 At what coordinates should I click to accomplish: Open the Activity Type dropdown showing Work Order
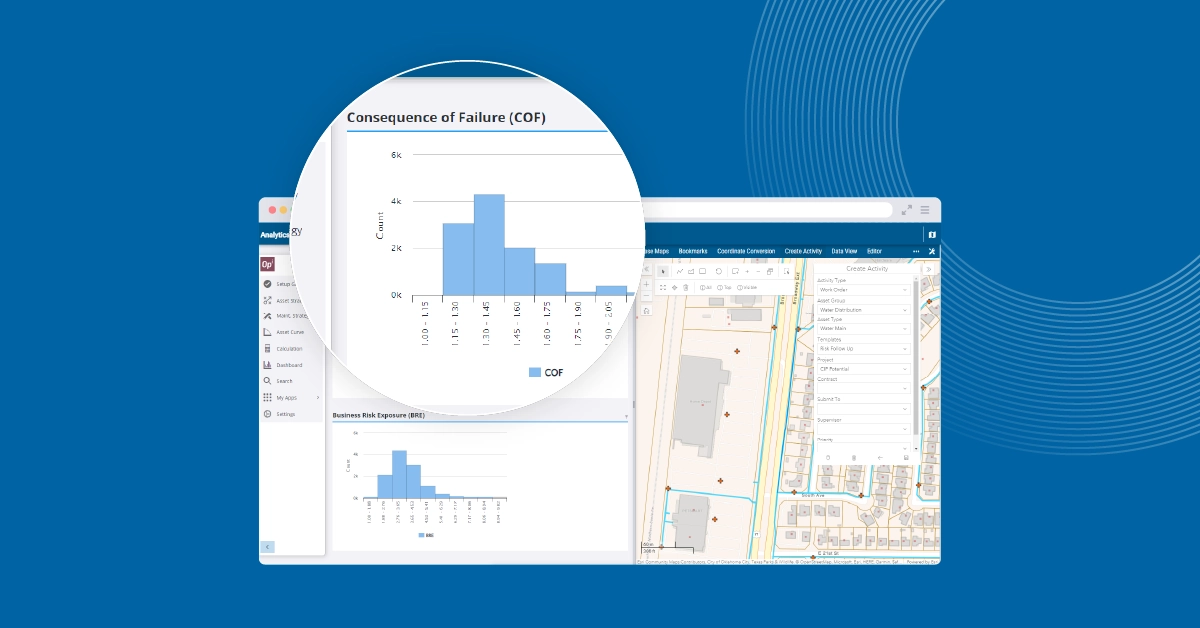(864, 290)
